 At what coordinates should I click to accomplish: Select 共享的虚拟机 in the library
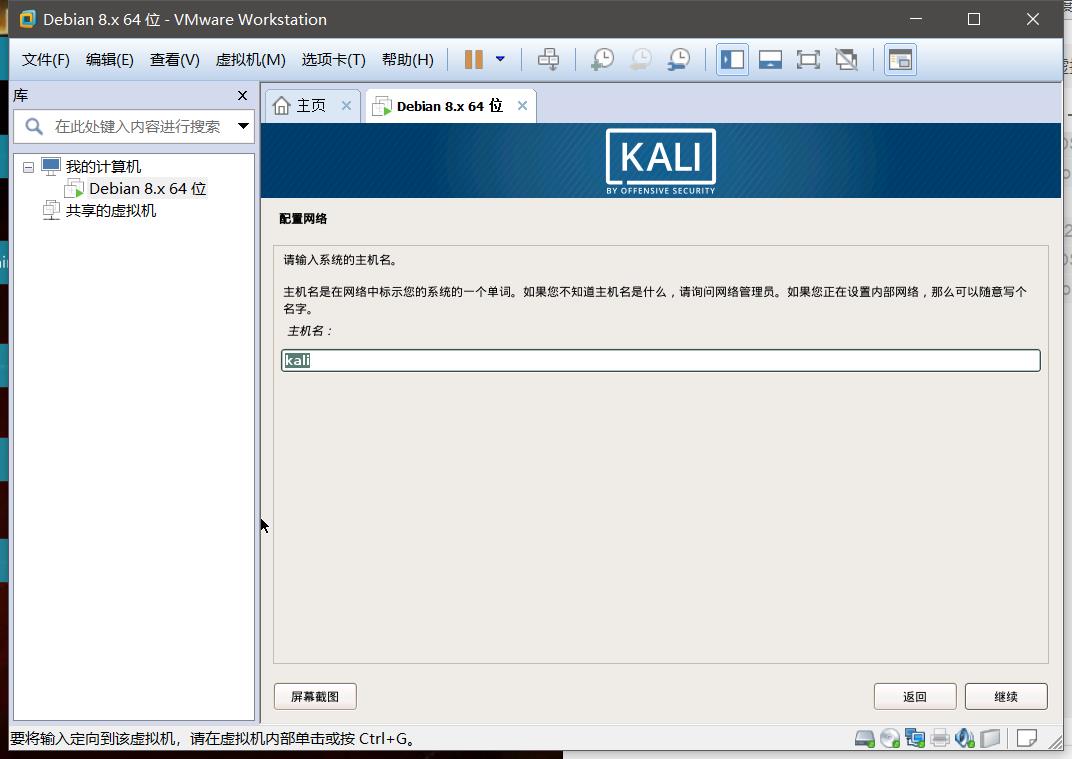point(111,211)
